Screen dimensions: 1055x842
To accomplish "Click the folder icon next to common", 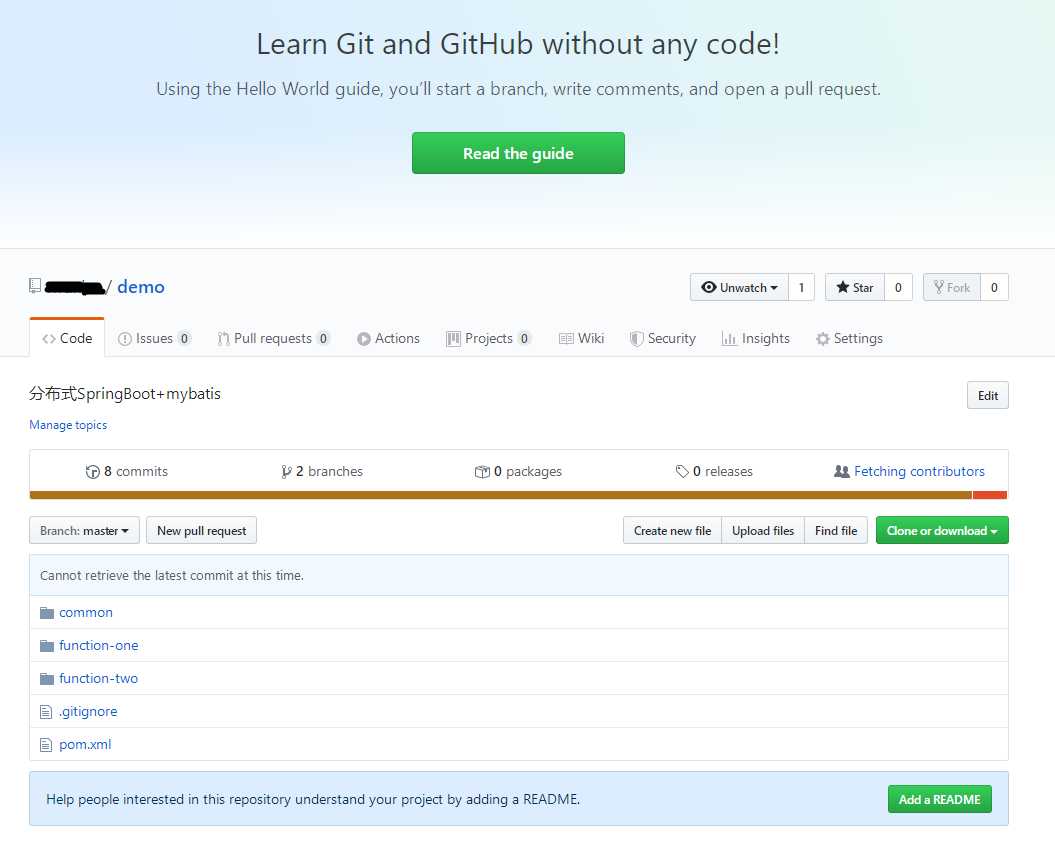I will 46,612.
